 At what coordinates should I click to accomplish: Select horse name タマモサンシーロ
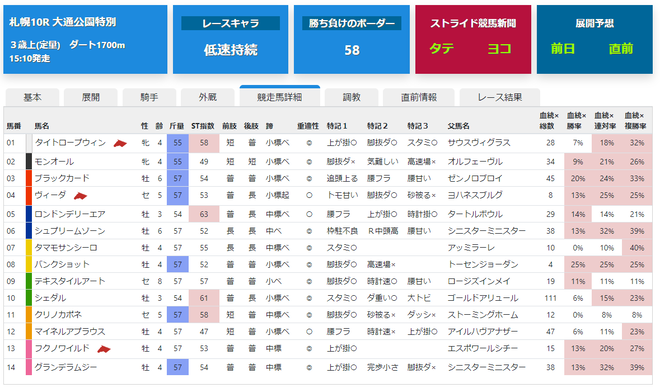click(x=66, y=248)
